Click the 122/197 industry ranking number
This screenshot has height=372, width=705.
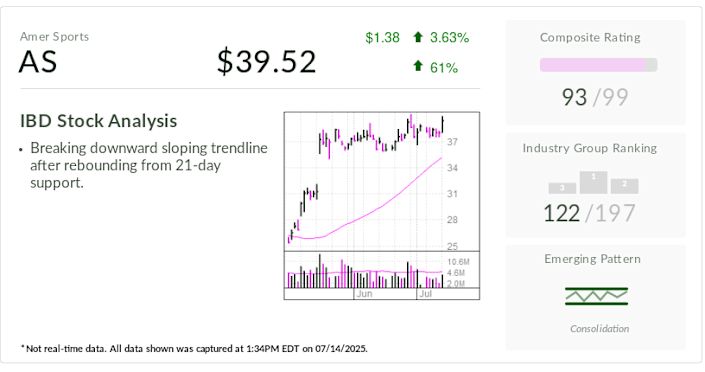click(589, 213)
